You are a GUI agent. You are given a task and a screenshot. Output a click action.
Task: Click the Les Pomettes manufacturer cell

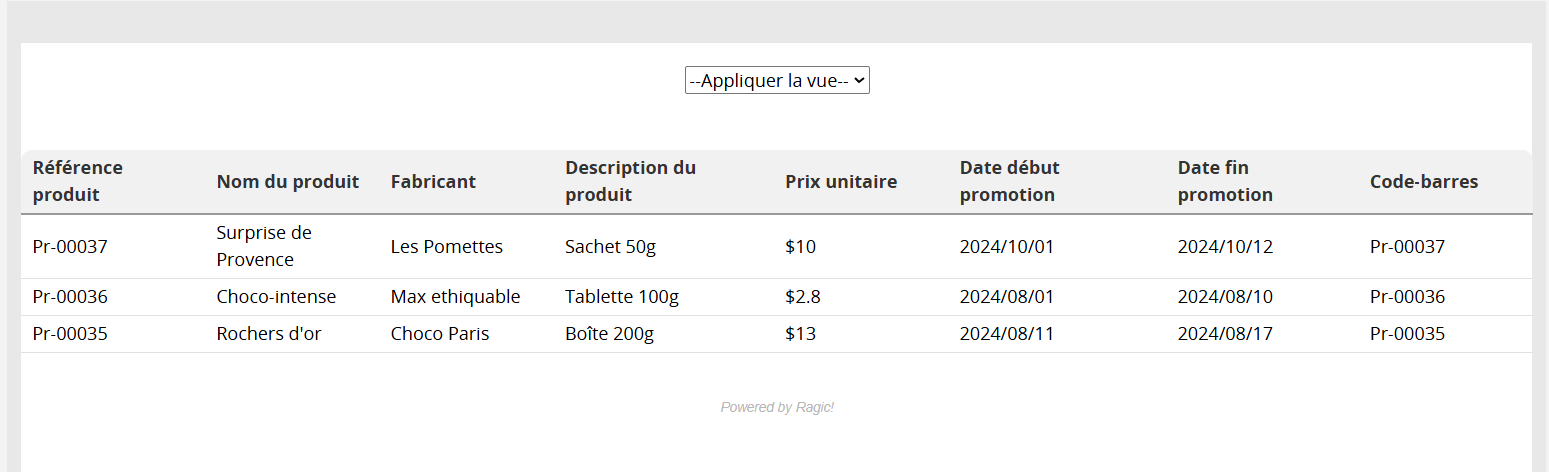tap(447, 246)
